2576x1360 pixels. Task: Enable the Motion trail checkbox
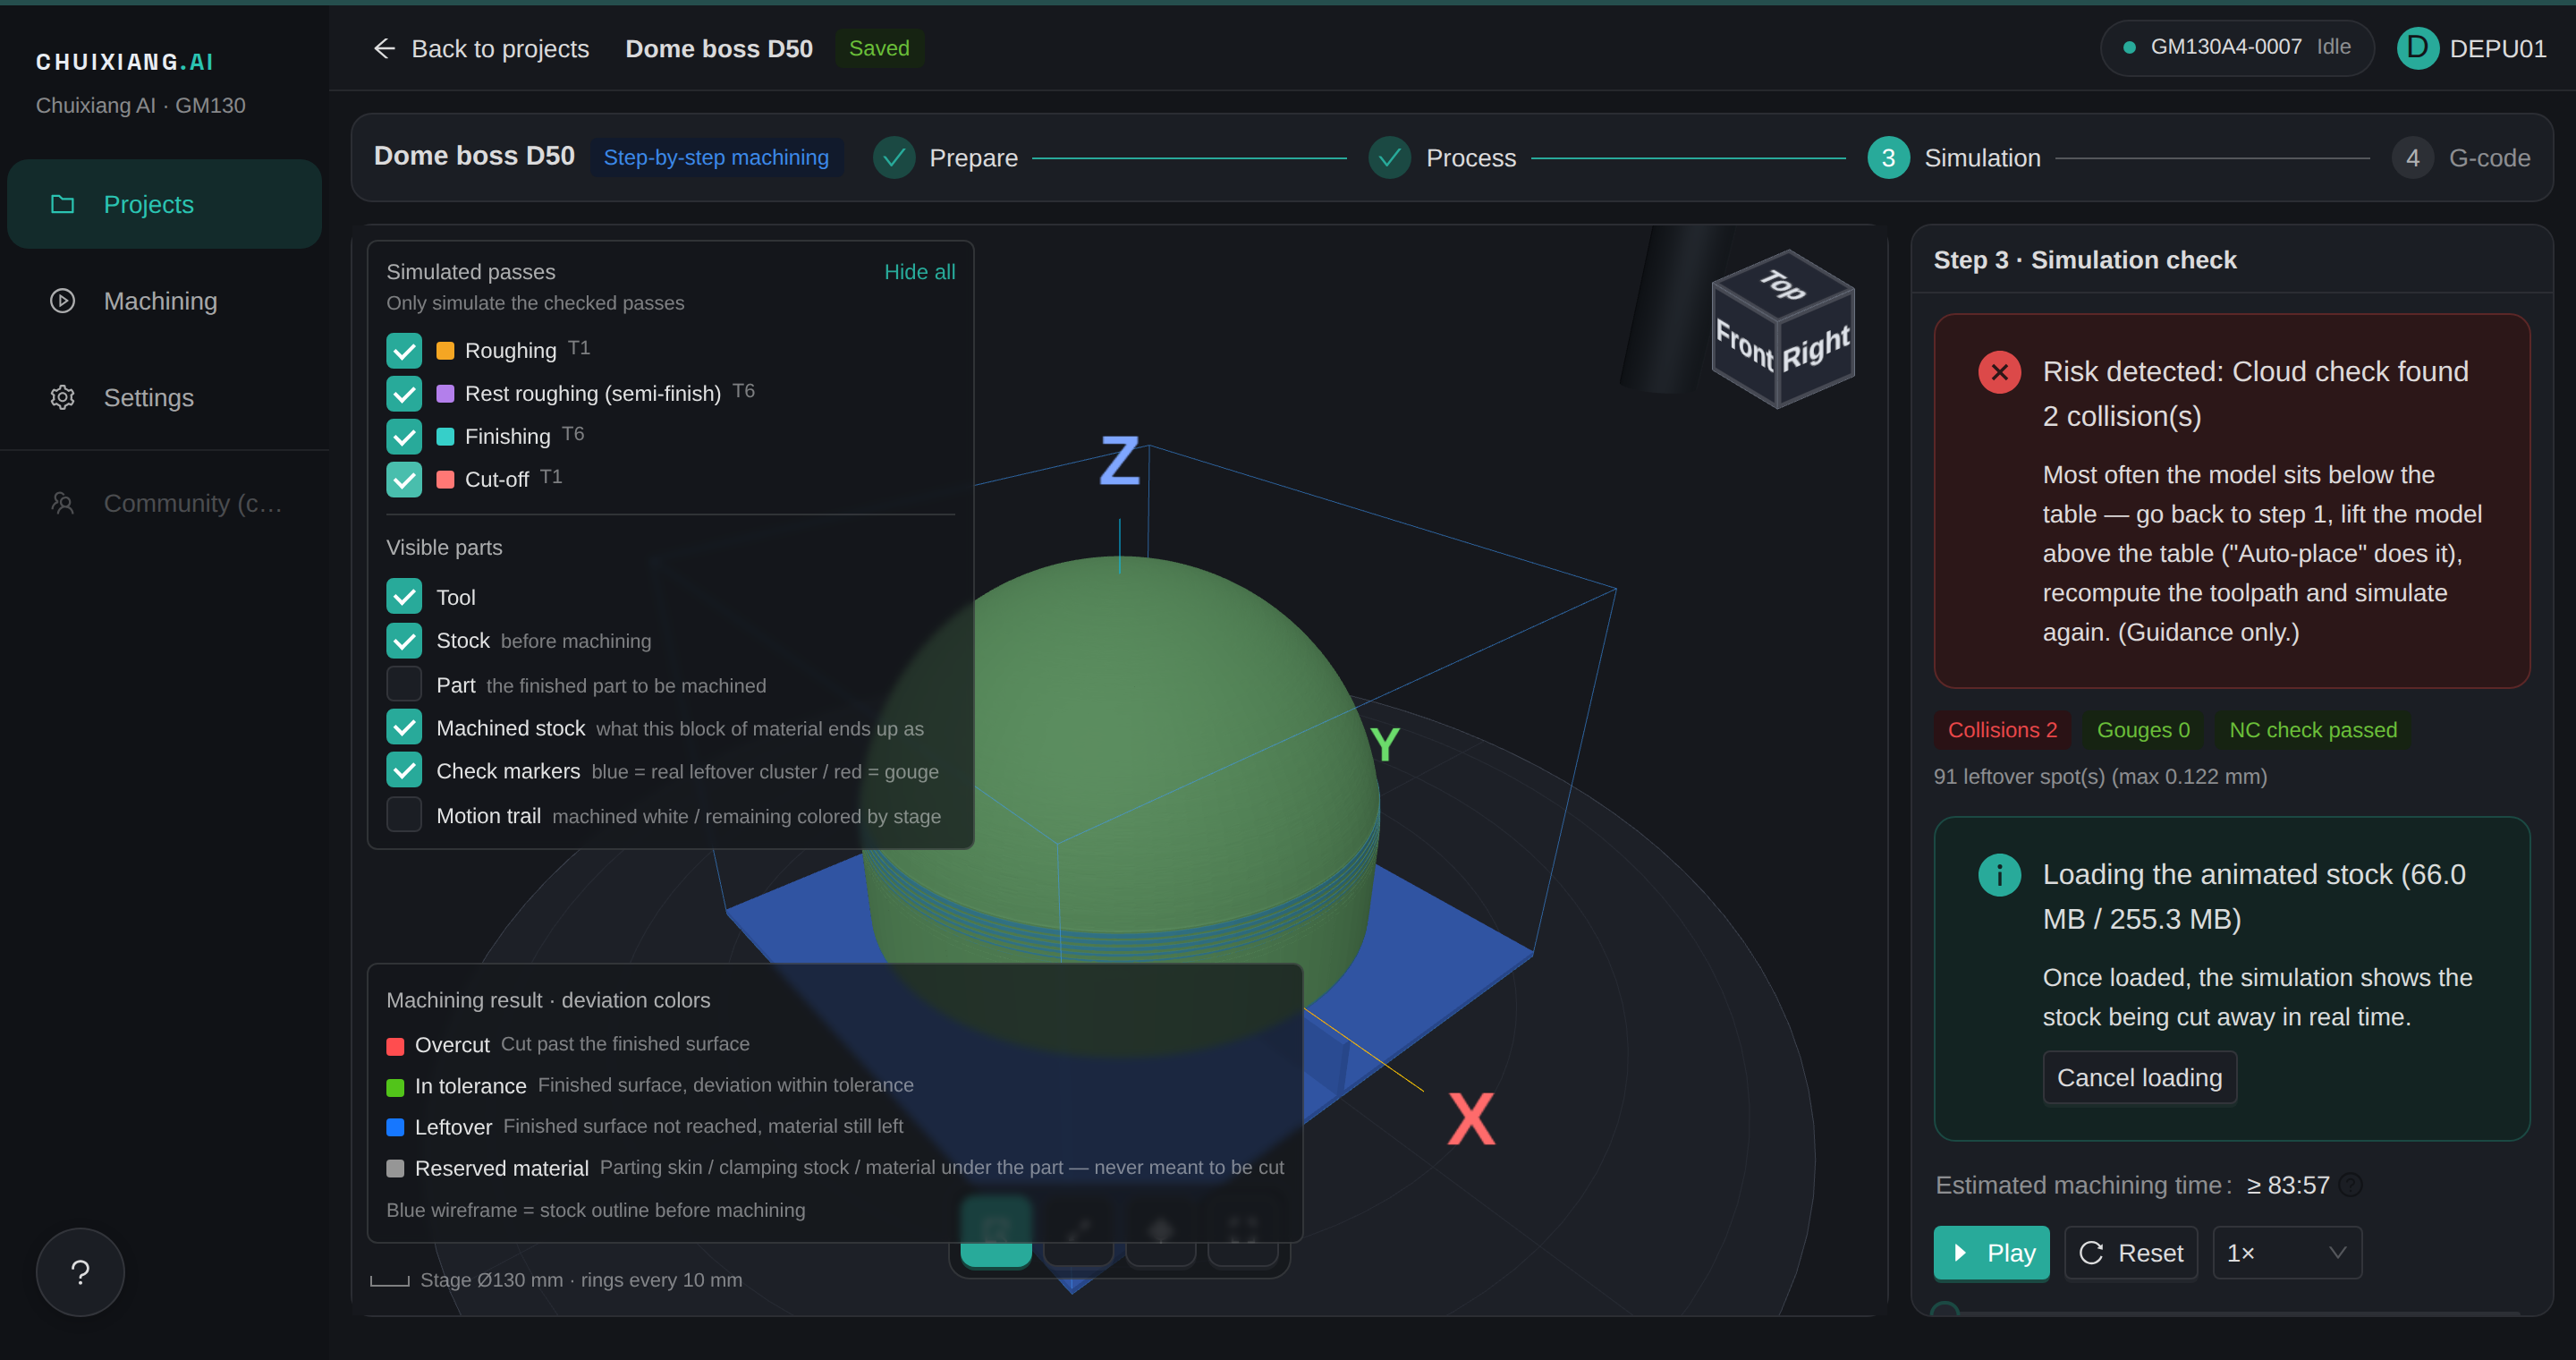tap(404, 815)
